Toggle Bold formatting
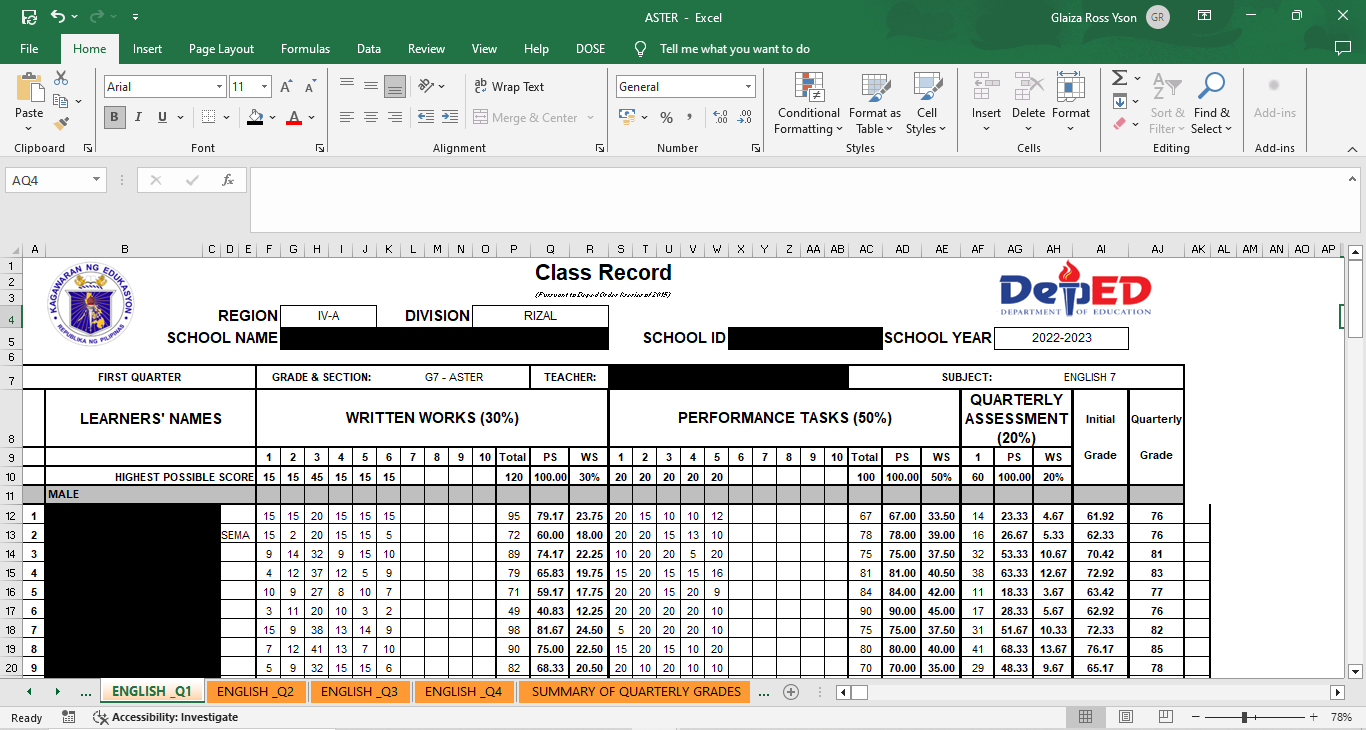Screen dimensions: 1366x730 pos(114,117)
